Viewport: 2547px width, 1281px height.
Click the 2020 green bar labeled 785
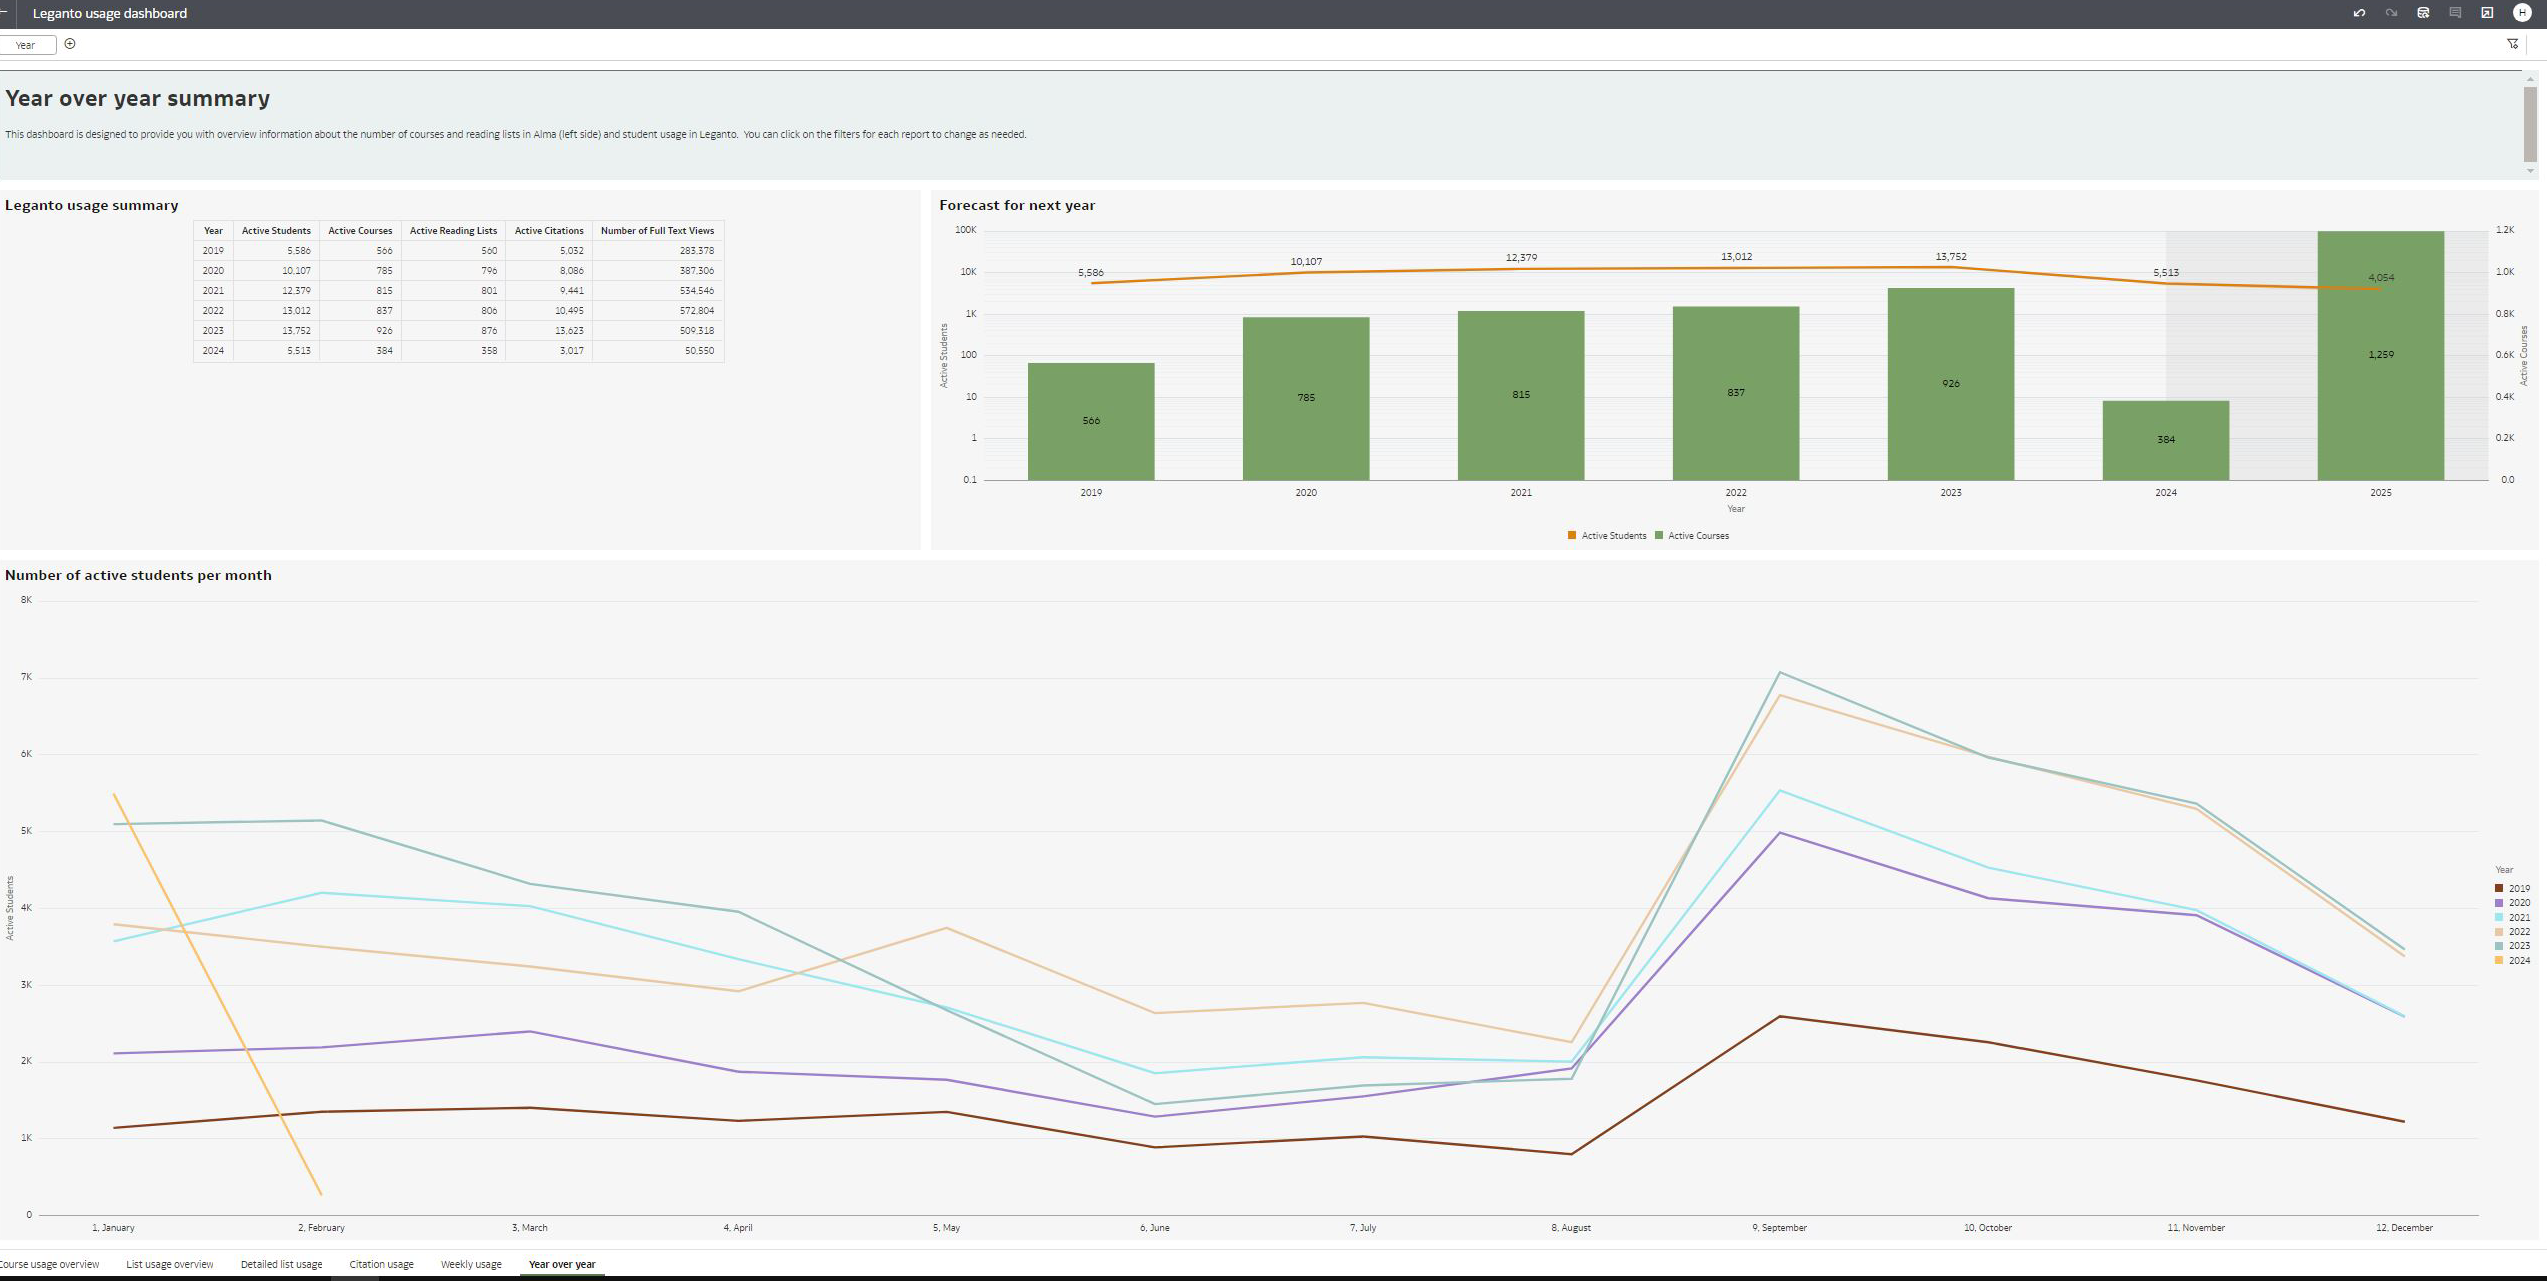[1306, 398]
